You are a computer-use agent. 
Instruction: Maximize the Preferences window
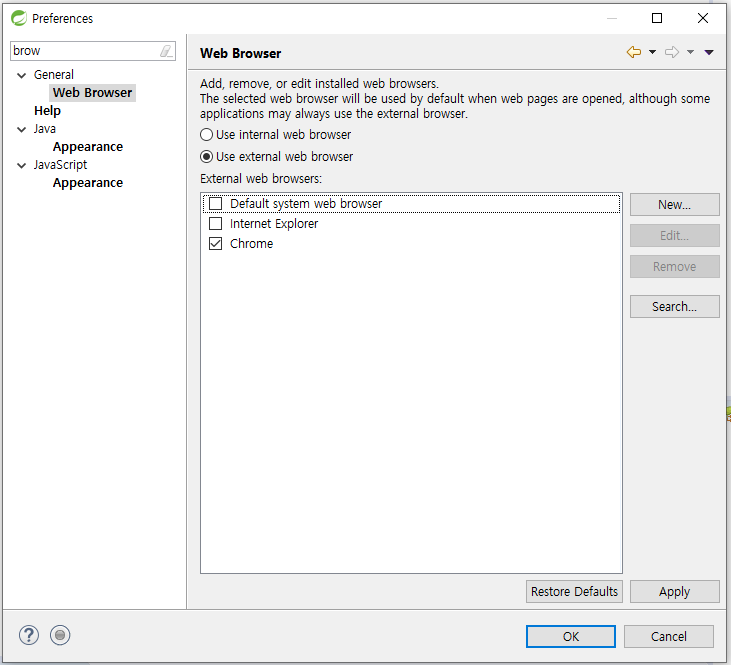tap(657, 18)
